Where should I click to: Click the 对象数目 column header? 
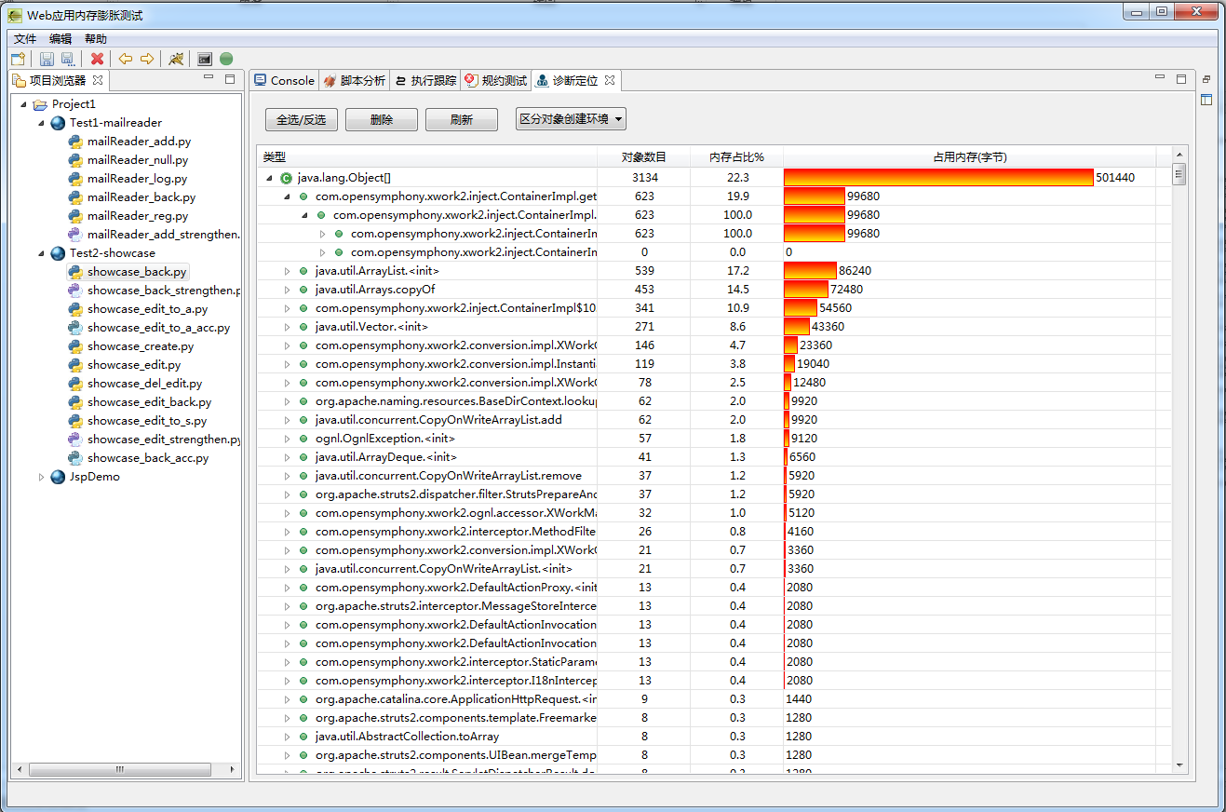pyautogui.click(x=643, y=157)
